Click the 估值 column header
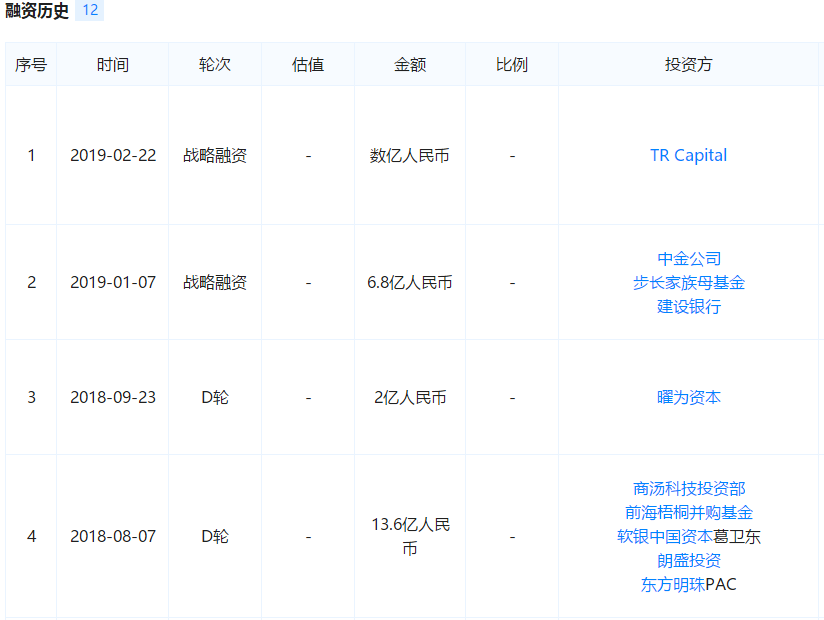This screenshot has width=824, height=620. point(308,65)
